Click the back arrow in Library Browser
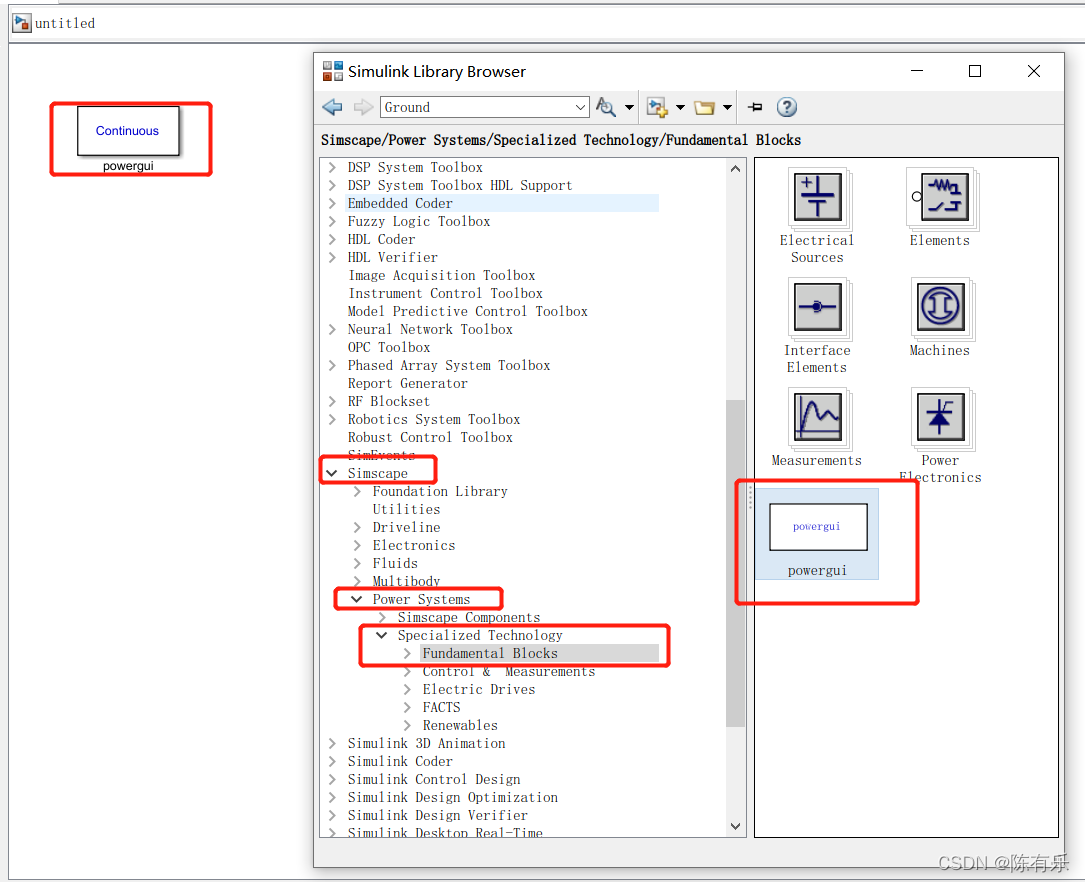 click(332, 107)
